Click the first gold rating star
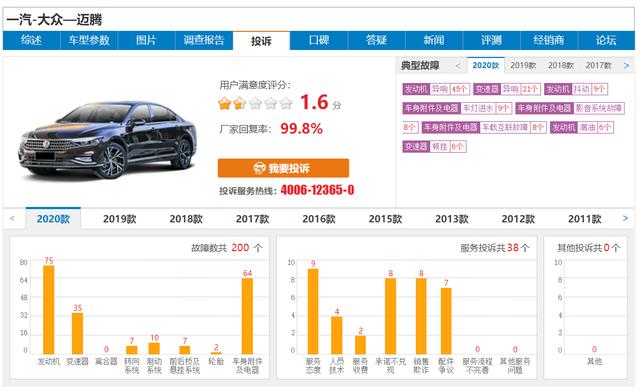 point(224,103)
